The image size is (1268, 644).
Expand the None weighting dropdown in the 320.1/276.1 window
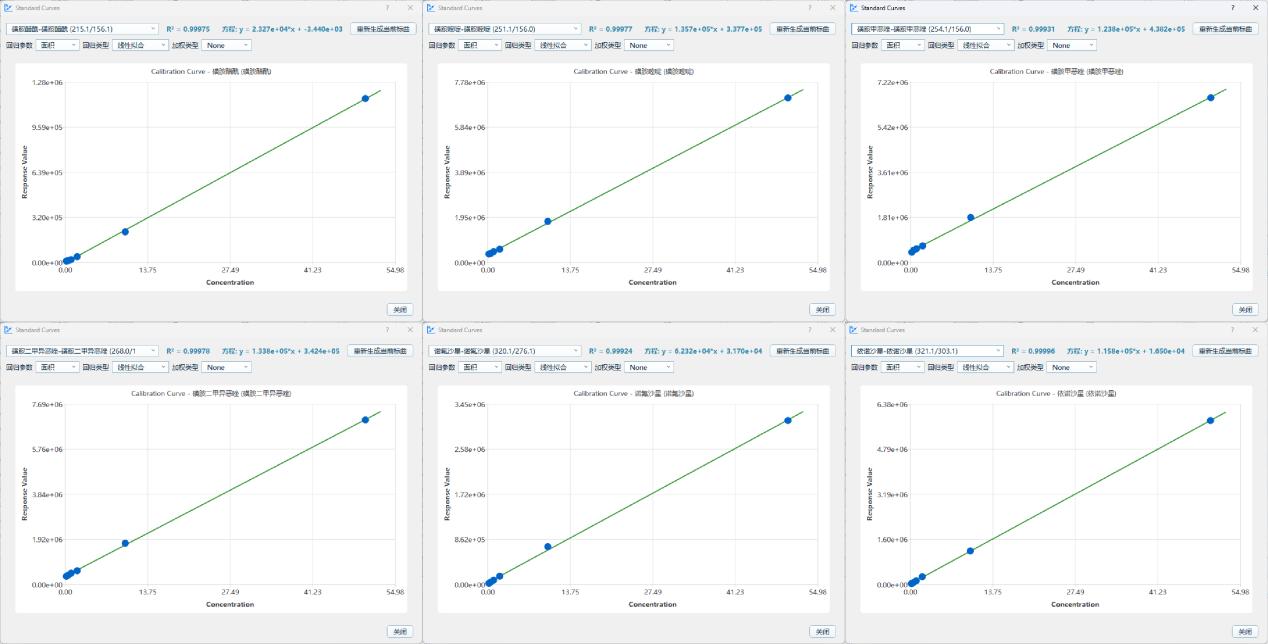[650, 367]
